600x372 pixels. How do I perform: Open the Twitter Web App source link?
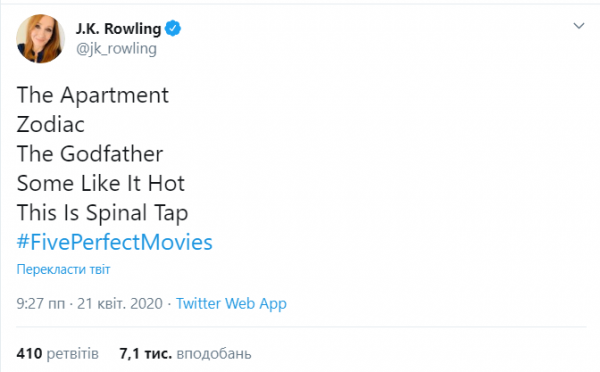[x=231, y=303]
